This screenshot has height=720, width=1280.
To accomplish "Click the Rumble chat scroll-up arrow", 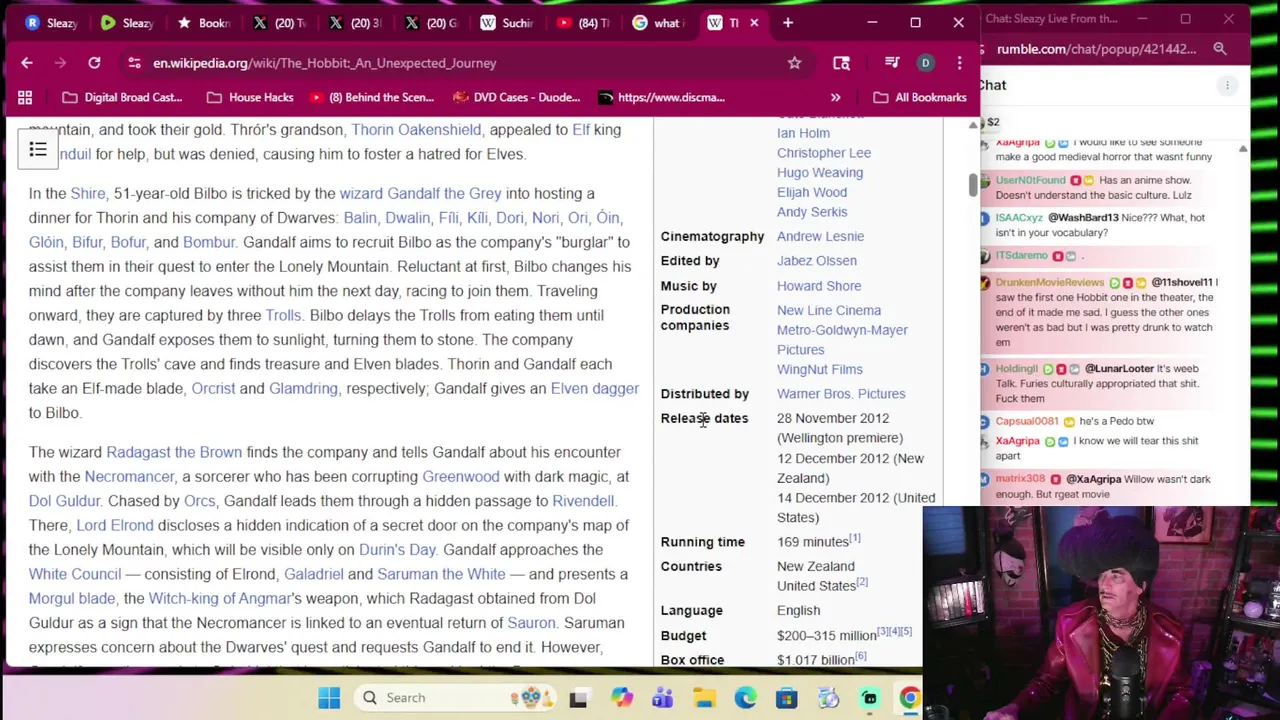I will point(1243,148).
